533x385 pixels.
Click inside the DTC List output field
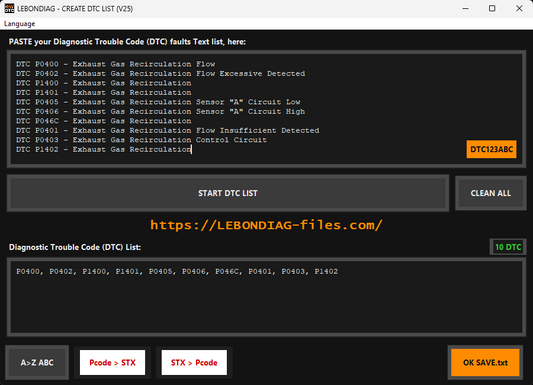coord(266,297)
